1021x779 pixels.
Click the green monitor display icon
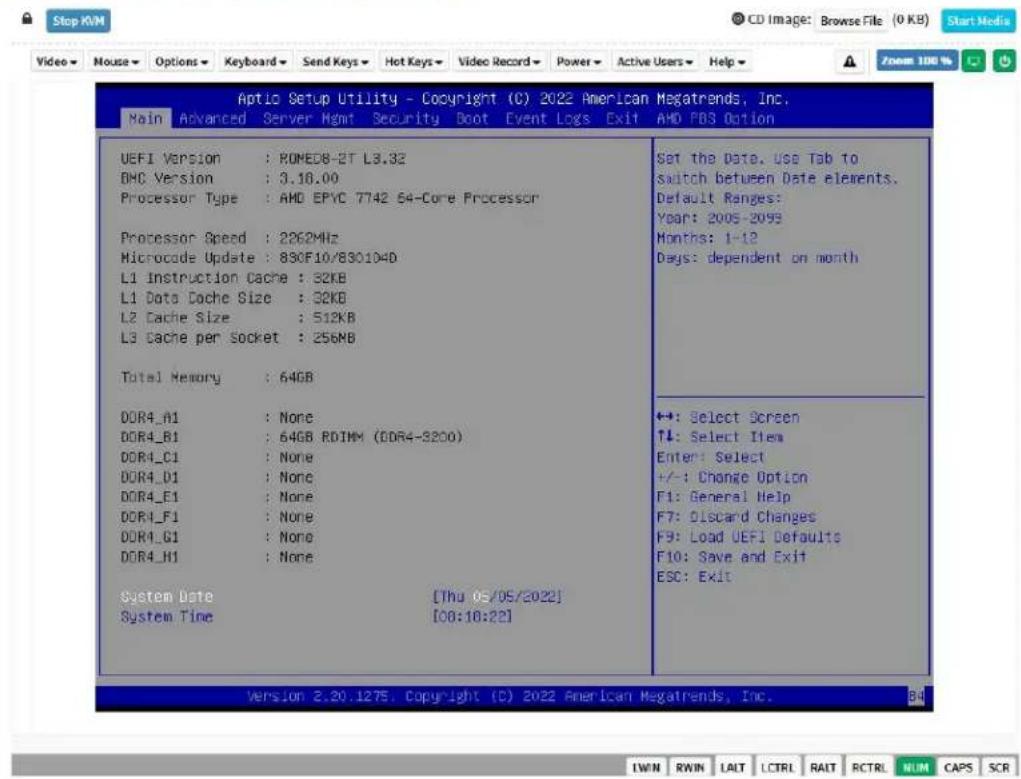click(x=973, y=61)
